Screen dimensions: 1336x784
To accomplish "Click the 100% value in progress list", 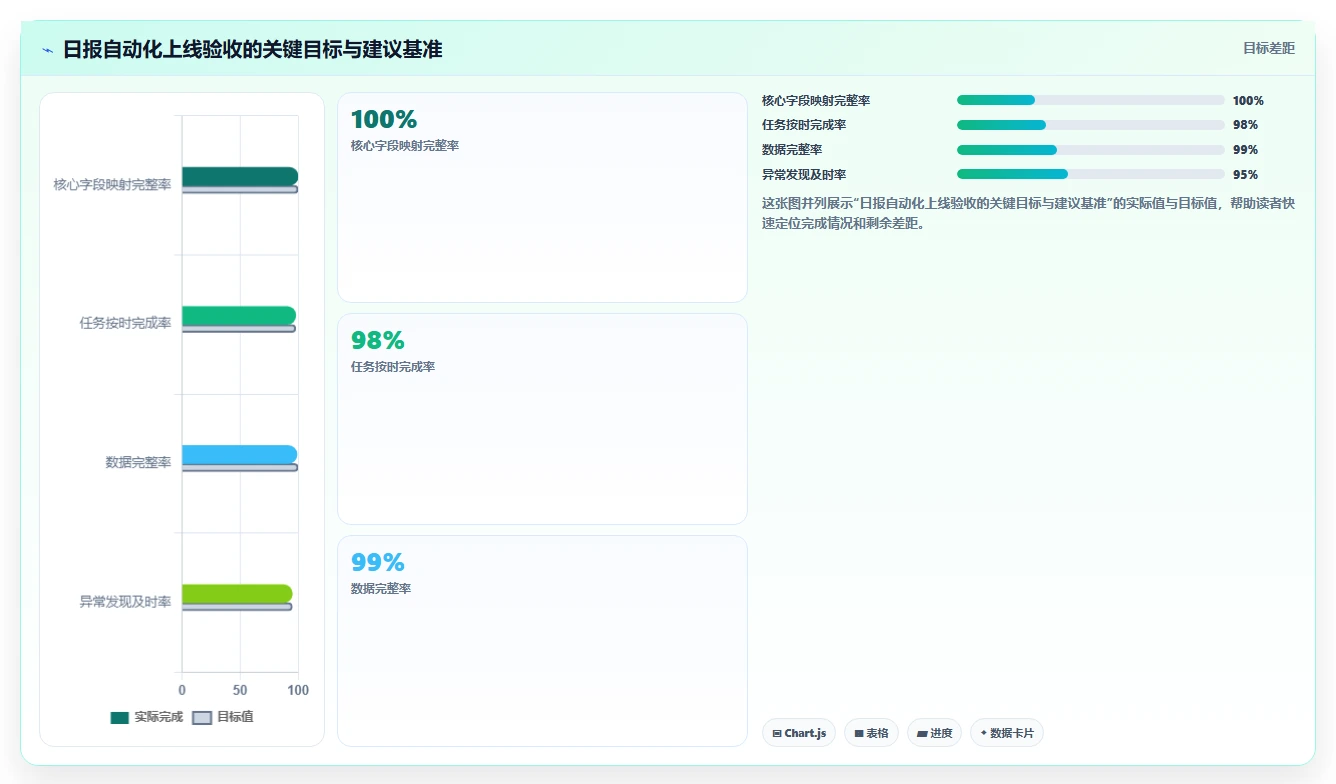I will 1248,101.
